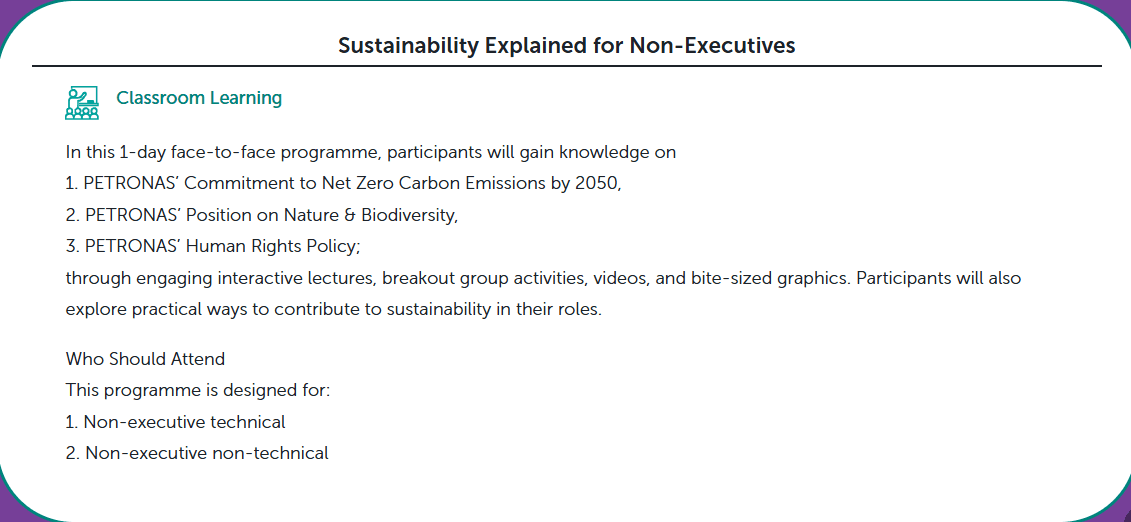
Task: Click the text 'This programme is designed for:'
Action: tap(198, 390)
